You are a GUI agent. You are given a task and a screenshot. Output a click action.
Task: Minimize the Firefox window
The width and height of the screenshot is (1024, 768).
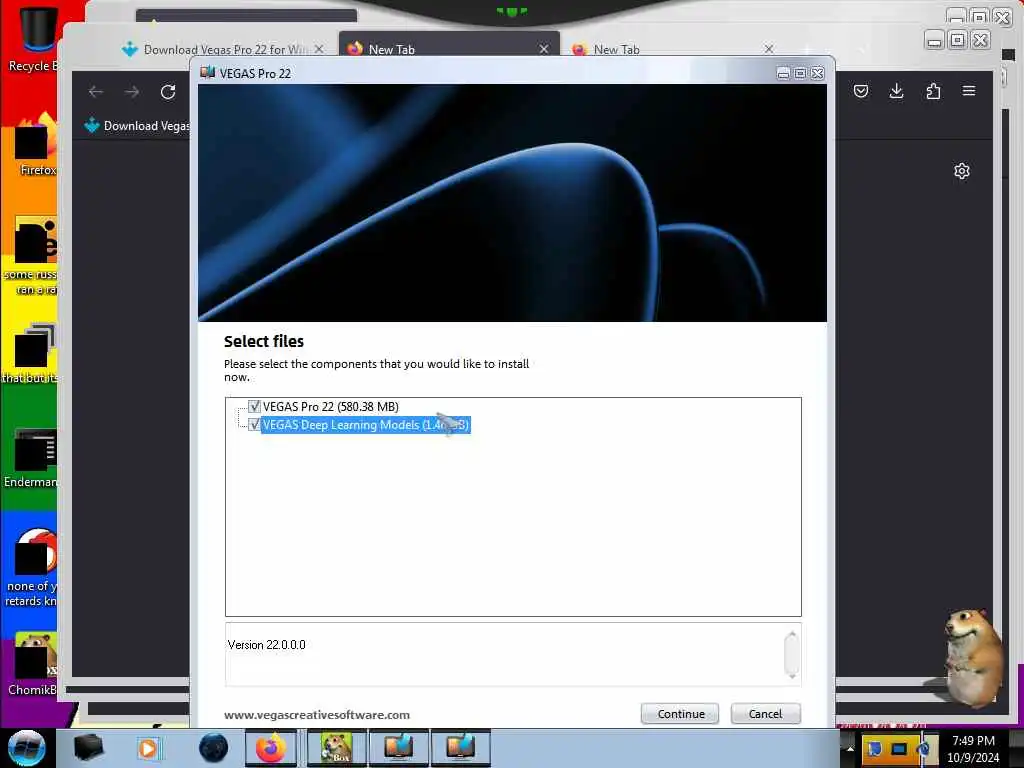pos(935,40)
